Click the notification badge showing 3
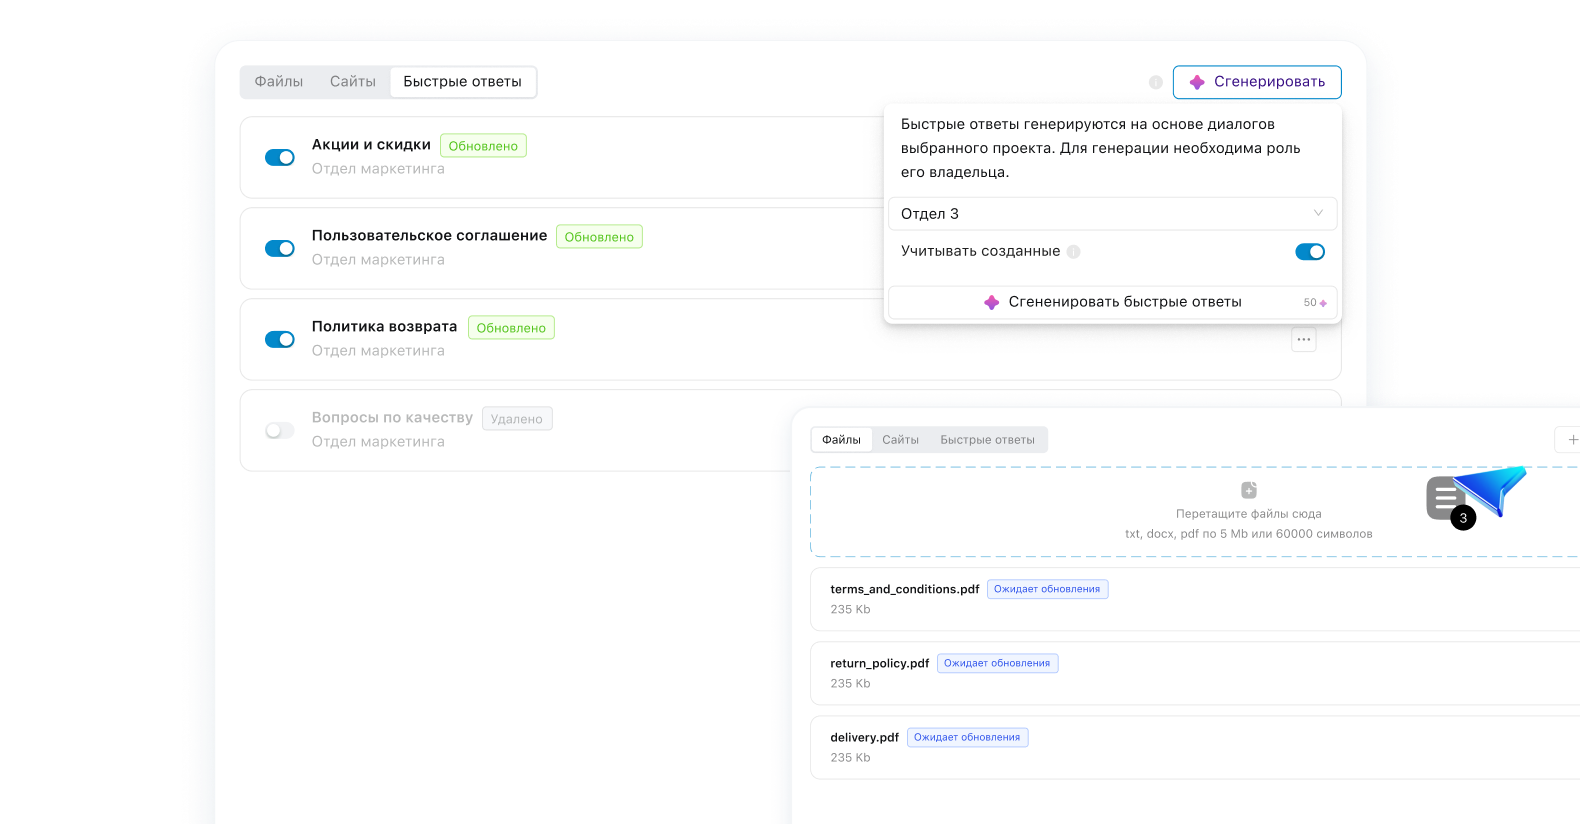Viewport: 1580px width, 824px height. pyautogui.click(x=1463, y=518)
